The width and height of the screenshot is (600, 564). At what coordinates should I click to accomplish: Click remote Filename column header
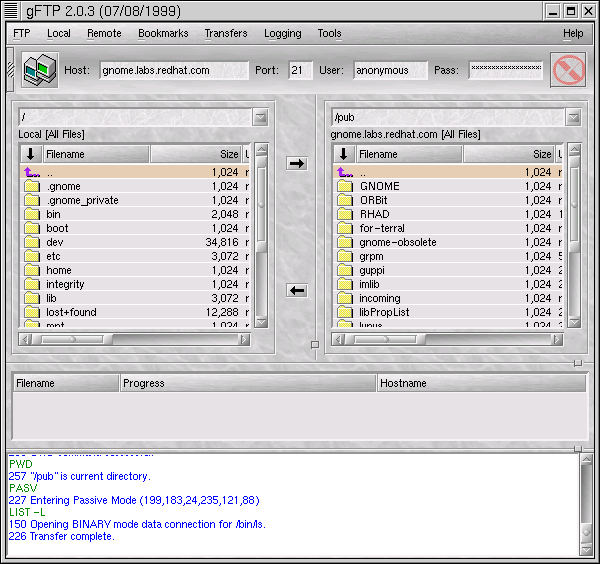[409, 154]
